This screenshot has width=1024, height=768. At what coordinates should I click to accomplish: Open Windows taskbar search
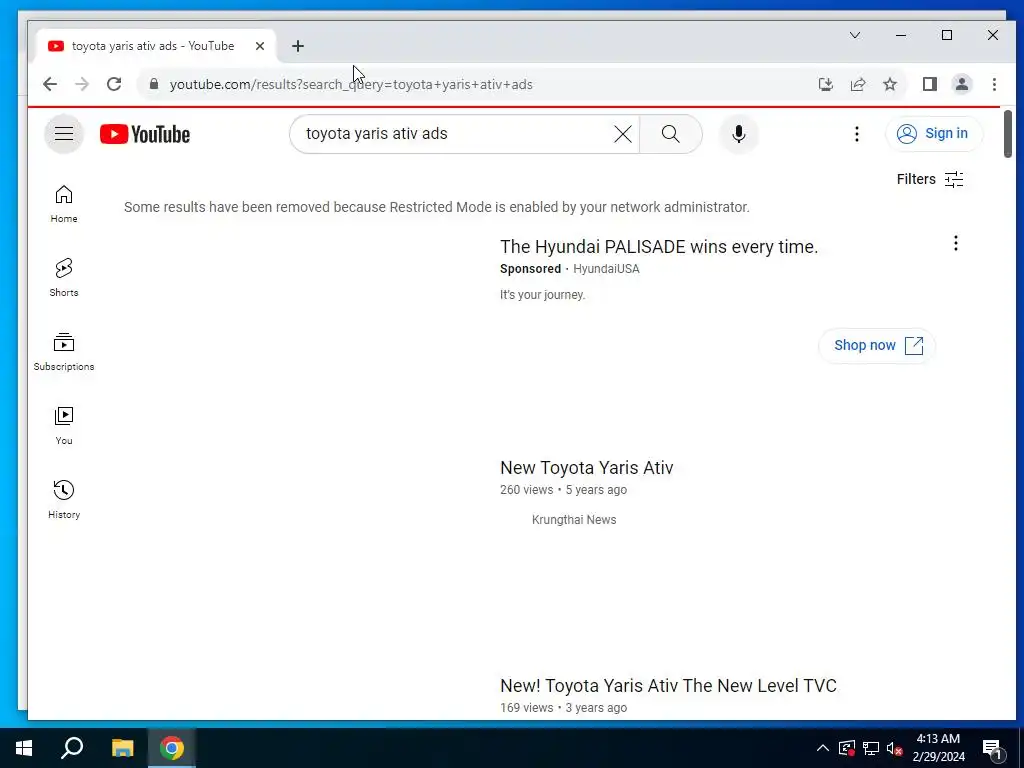pos(72,748)
